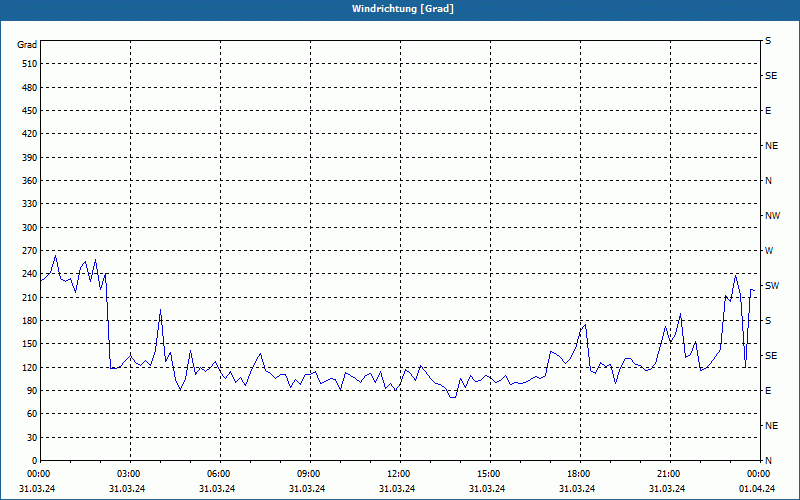
Task: Click the 31.03.24 date below 06:00
Action: [x=217, y=489]
